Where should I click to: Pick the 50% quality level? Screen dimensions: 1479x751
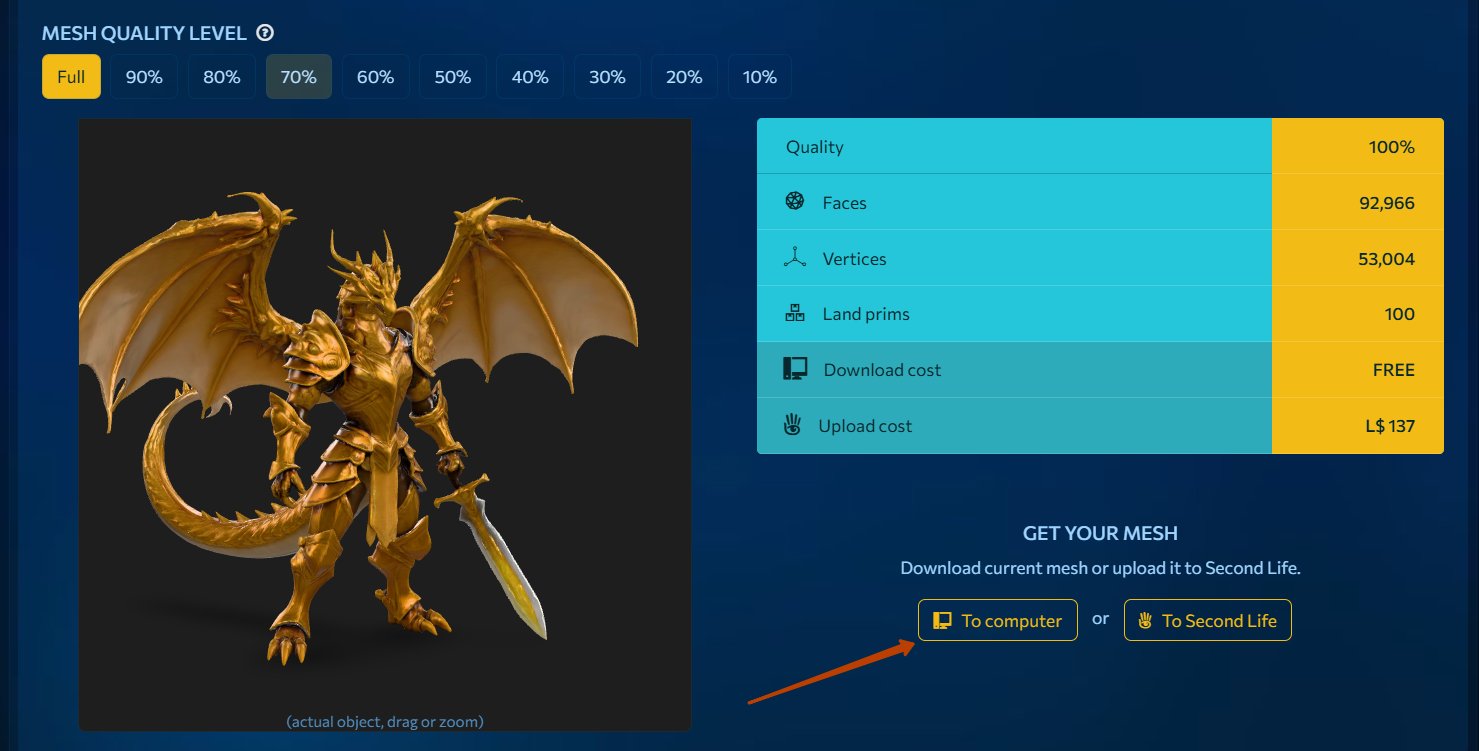tap(452, 77)
